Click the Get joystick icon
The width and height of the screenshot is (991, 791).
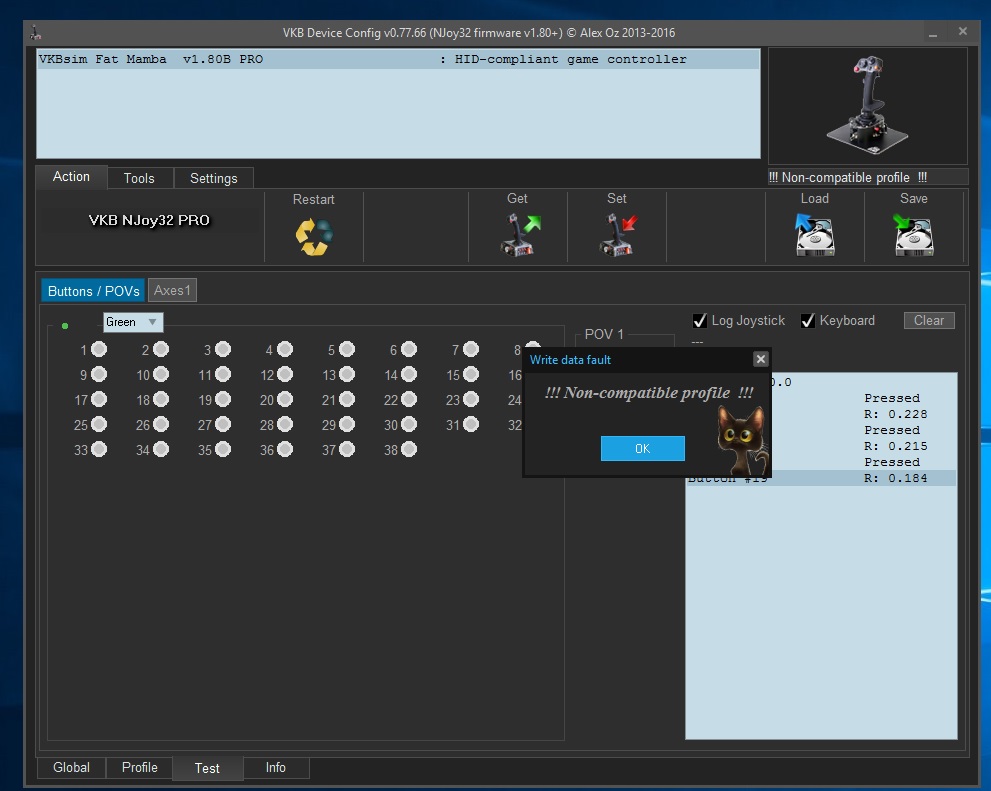(x=518, y=236)
